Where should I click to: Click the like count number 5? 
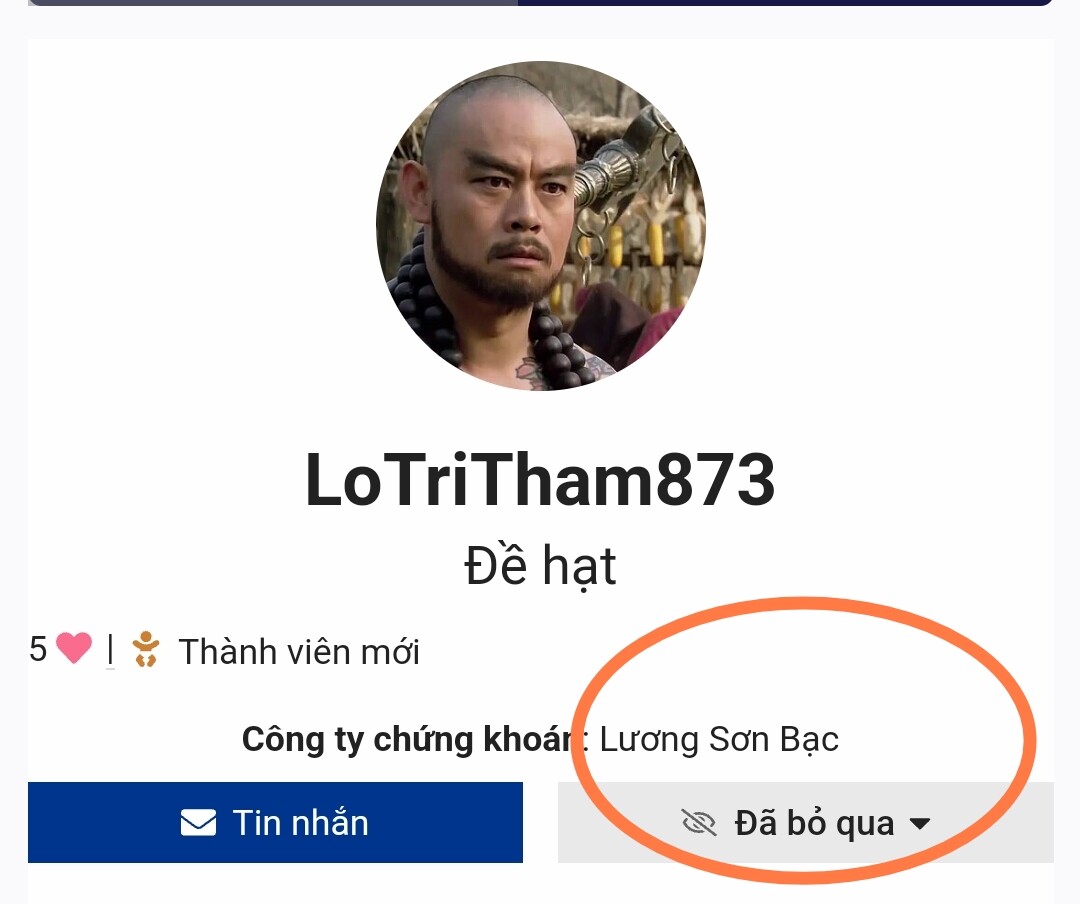tap(38, 649)
